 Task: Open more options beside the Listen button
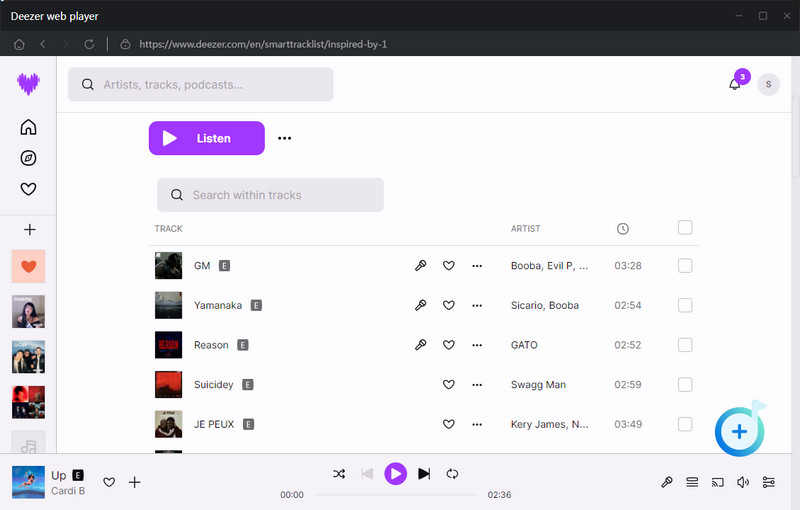click(285, 138)
